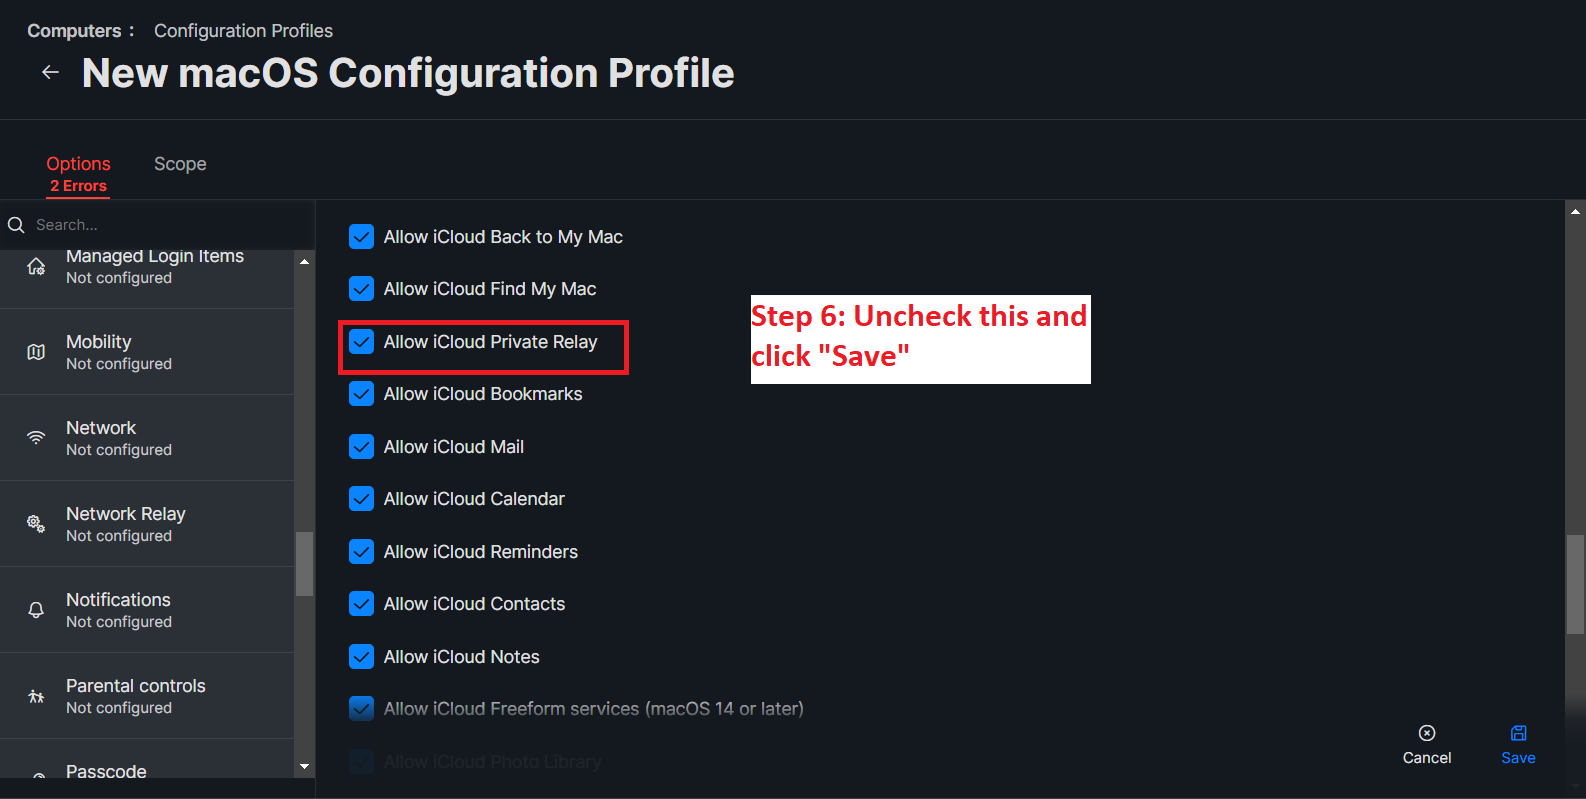Image resolution: width=1586 pixels, height=799 pixels.
Task: Disable Allow iCloud Bookmarks checkbox
Action: coord(361,394)
